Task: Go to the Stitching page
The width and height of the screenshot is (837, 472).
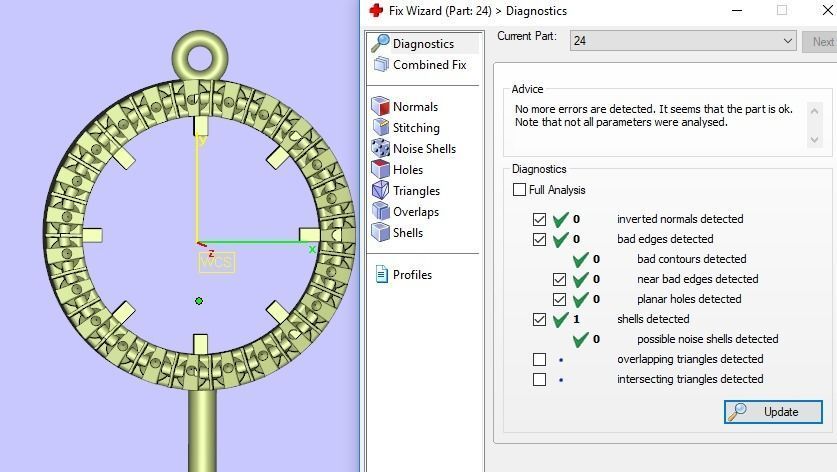Action: coord(416,128)
